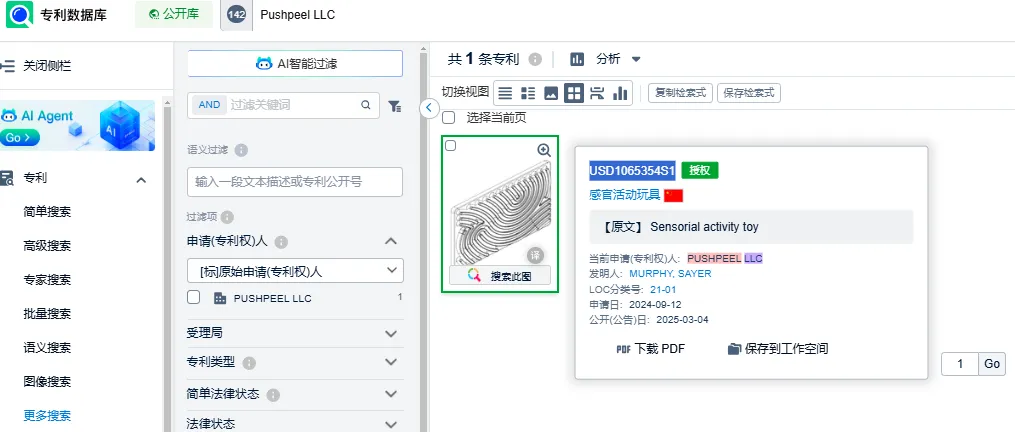Open 高级搜索 in sidebar

click(47, 246)
